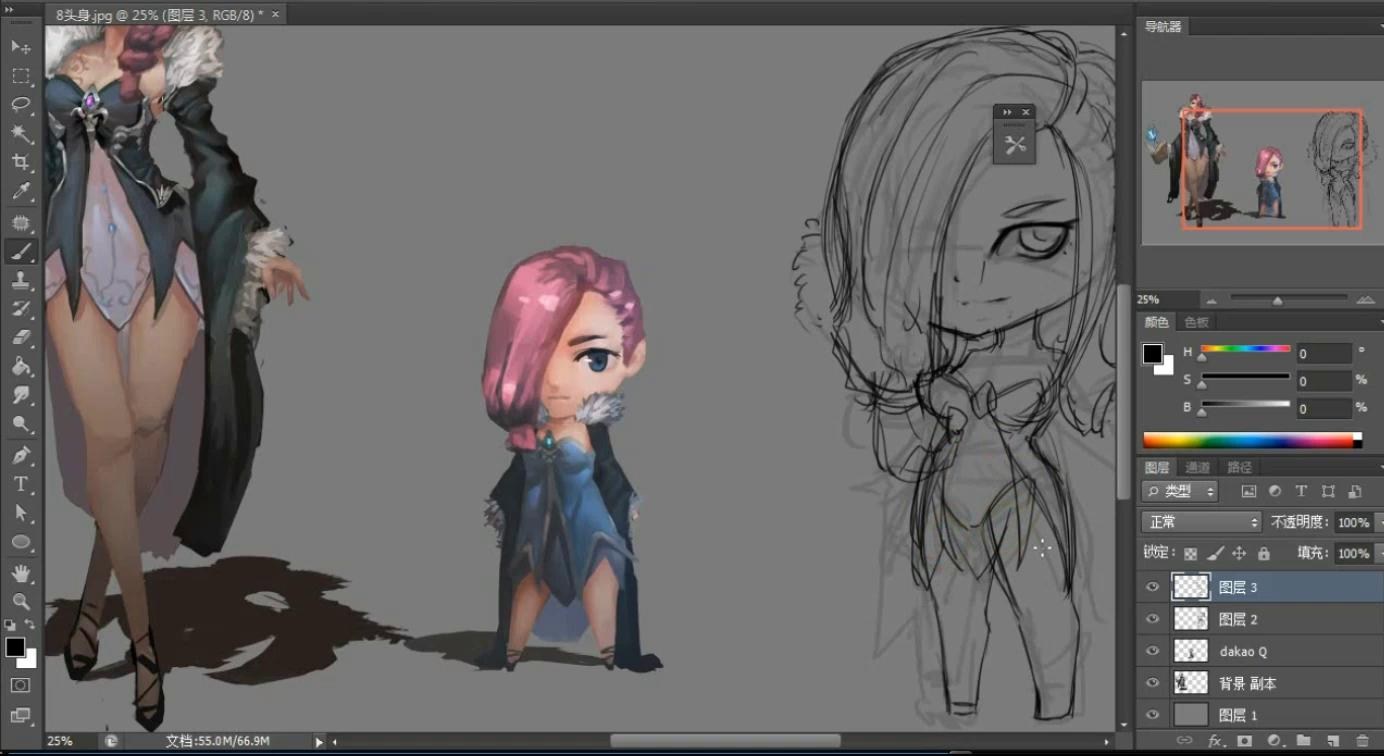This screenshot has width=1384, height=756.
Task: Create new fill or adjustment layer
Action: pos(1274,741)
